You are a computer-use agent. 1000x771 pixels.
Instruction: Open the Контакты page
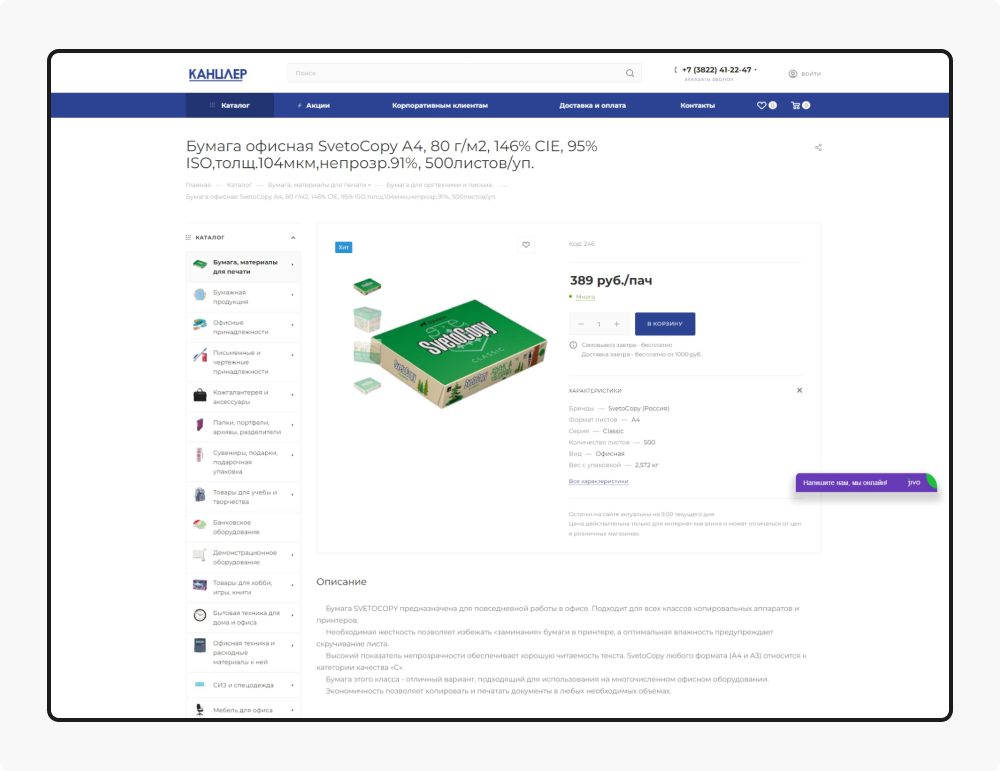698,105
